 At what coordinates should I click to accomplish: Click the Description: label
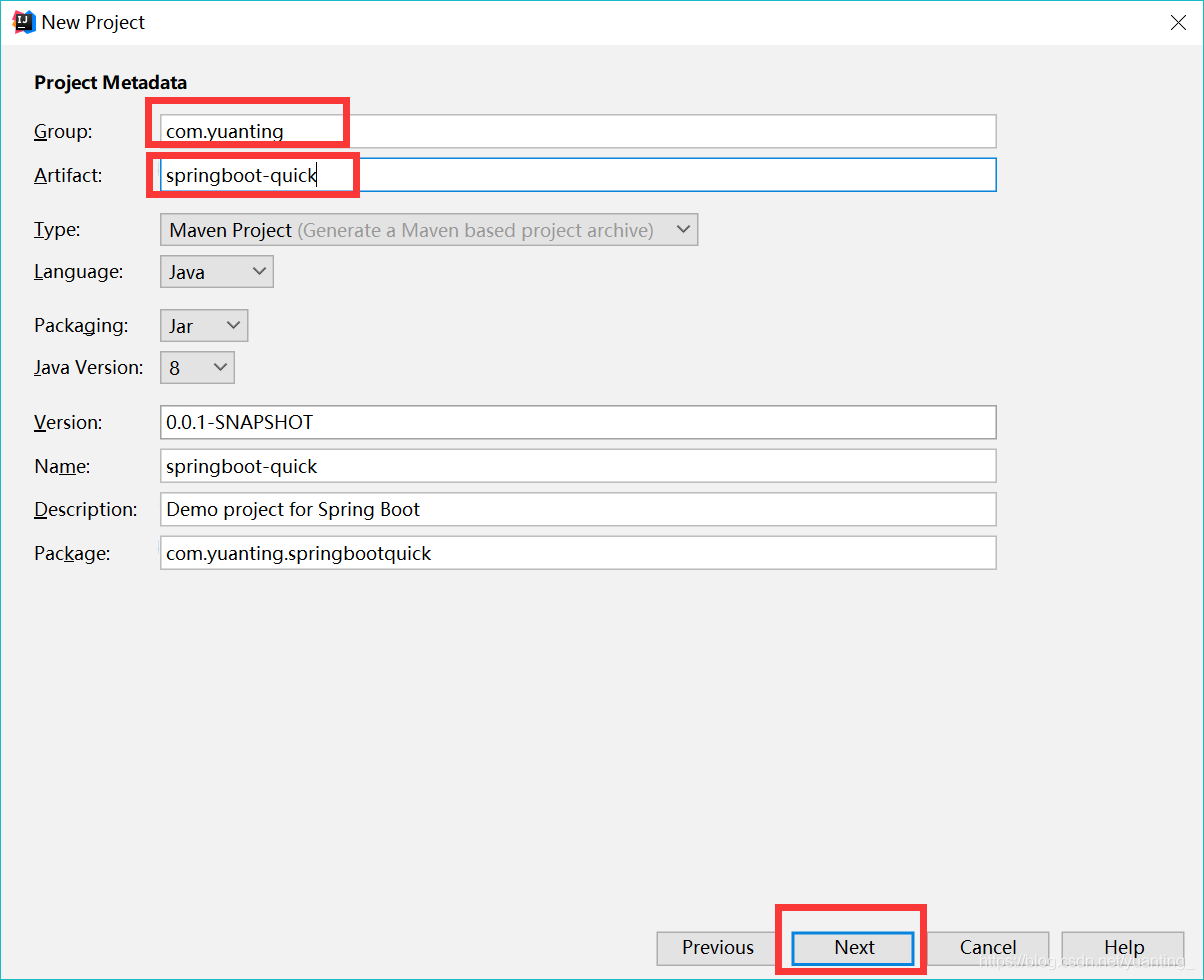click(x=86, y=509)
